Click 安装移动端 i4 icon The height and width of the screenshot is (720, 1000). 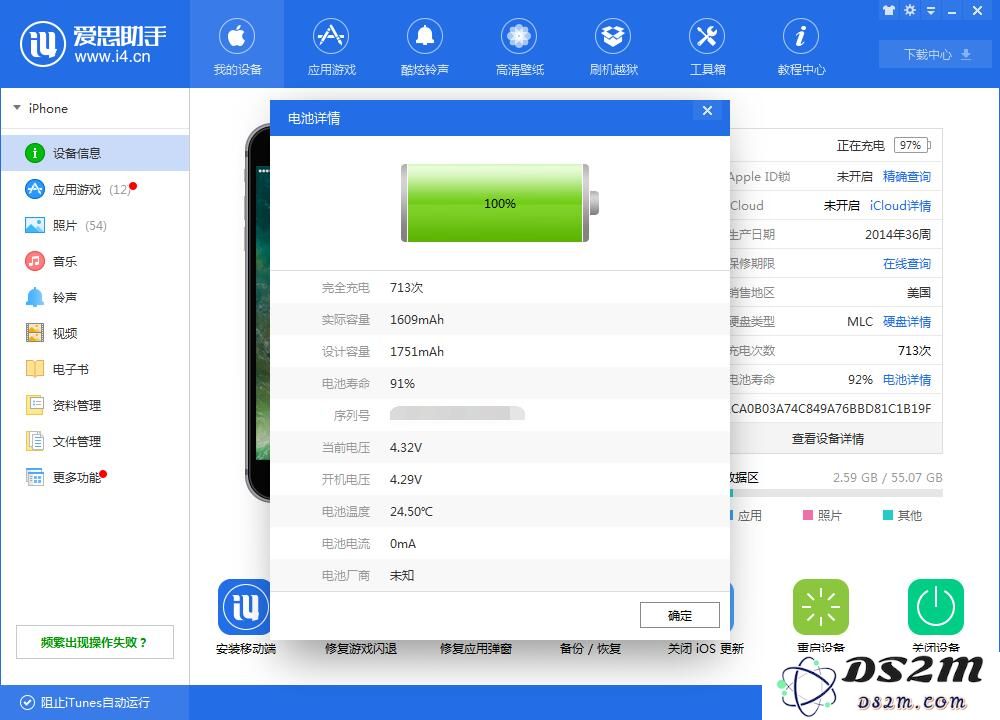point(245,606)
